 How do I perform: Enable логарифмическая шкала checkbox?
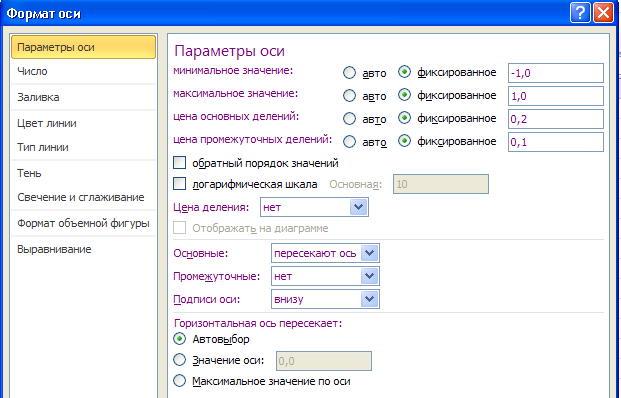click(x=180, y=184)
